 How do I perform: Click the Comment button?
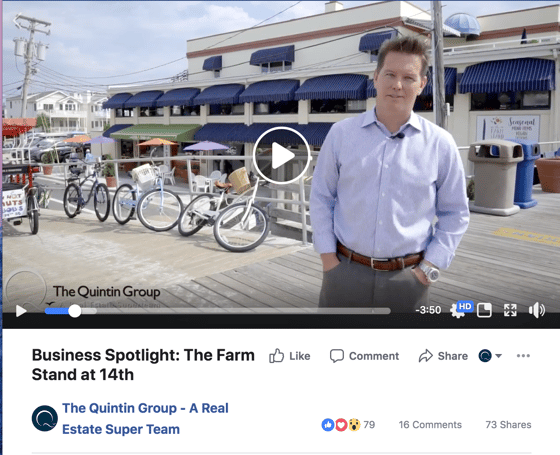tap(364, 356)
